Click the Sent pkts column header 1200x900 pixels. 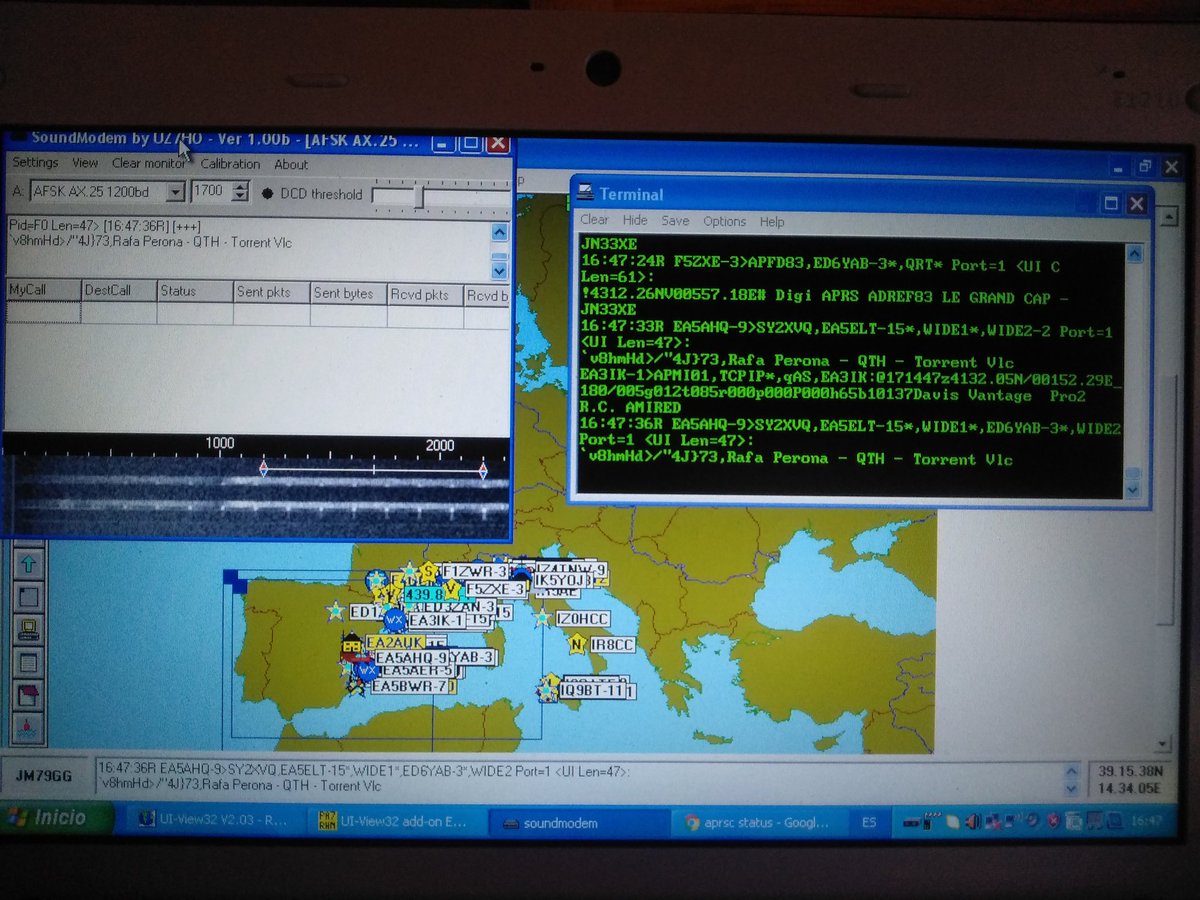[x=271, y=292]
